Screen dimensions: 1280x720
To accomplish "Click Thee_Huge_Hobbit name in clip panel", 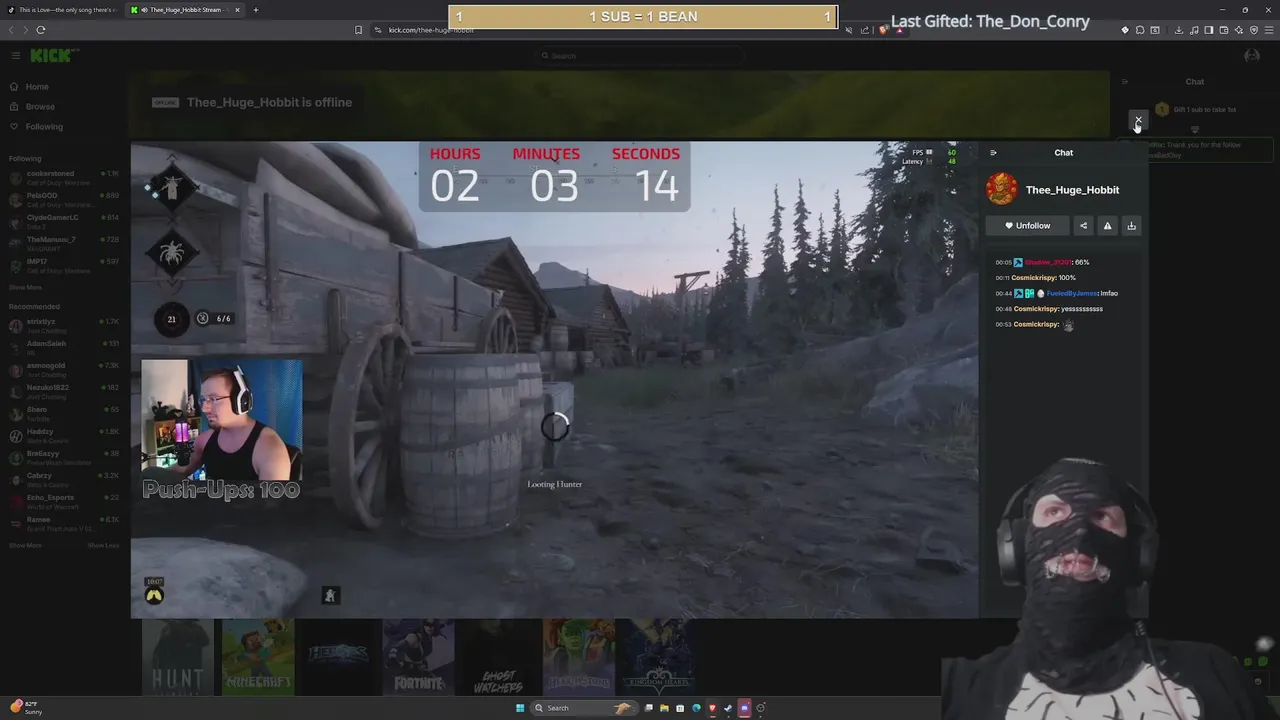I will pyautogui.click(x=1072, y=190).
